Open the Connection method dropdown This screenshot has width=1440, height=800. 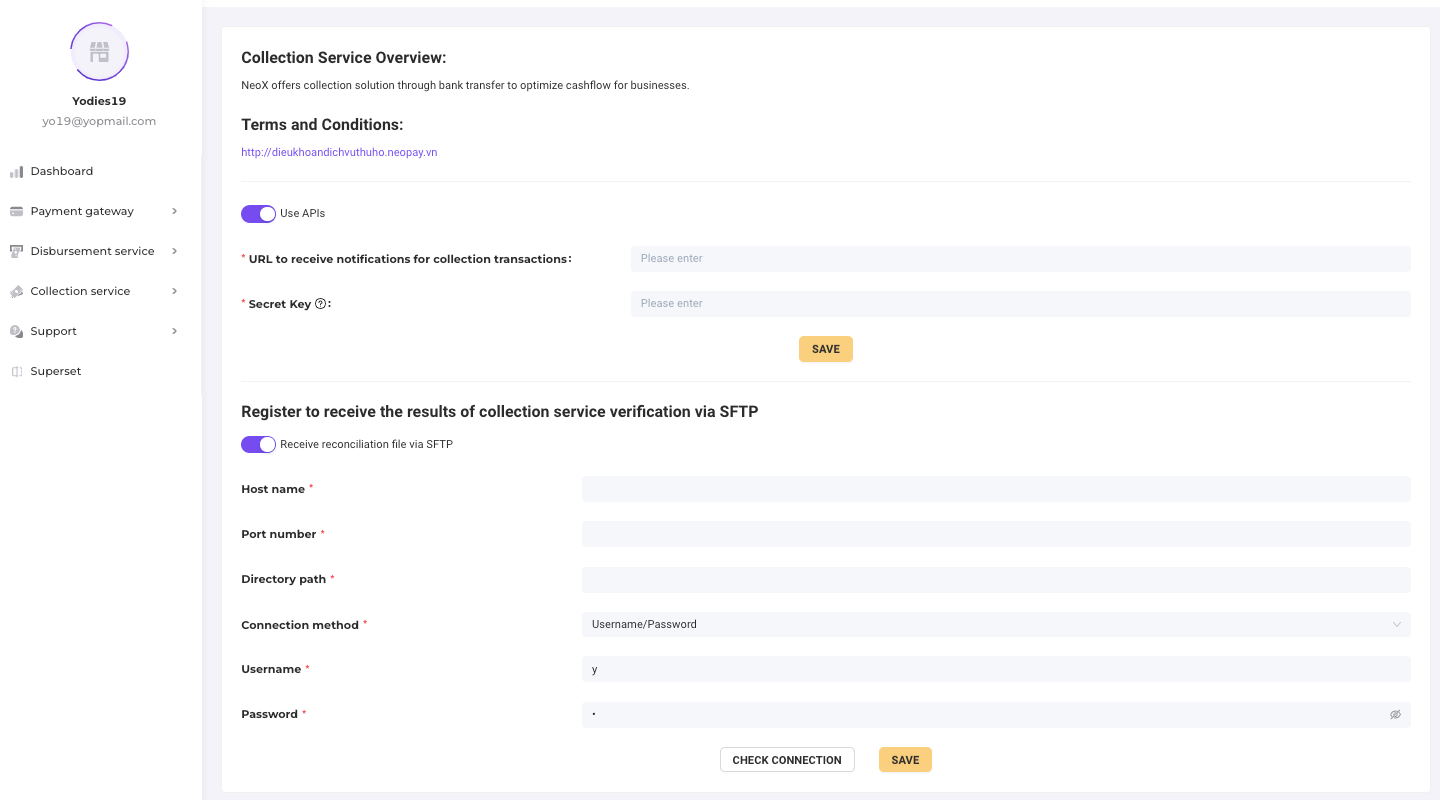(995, 625)
